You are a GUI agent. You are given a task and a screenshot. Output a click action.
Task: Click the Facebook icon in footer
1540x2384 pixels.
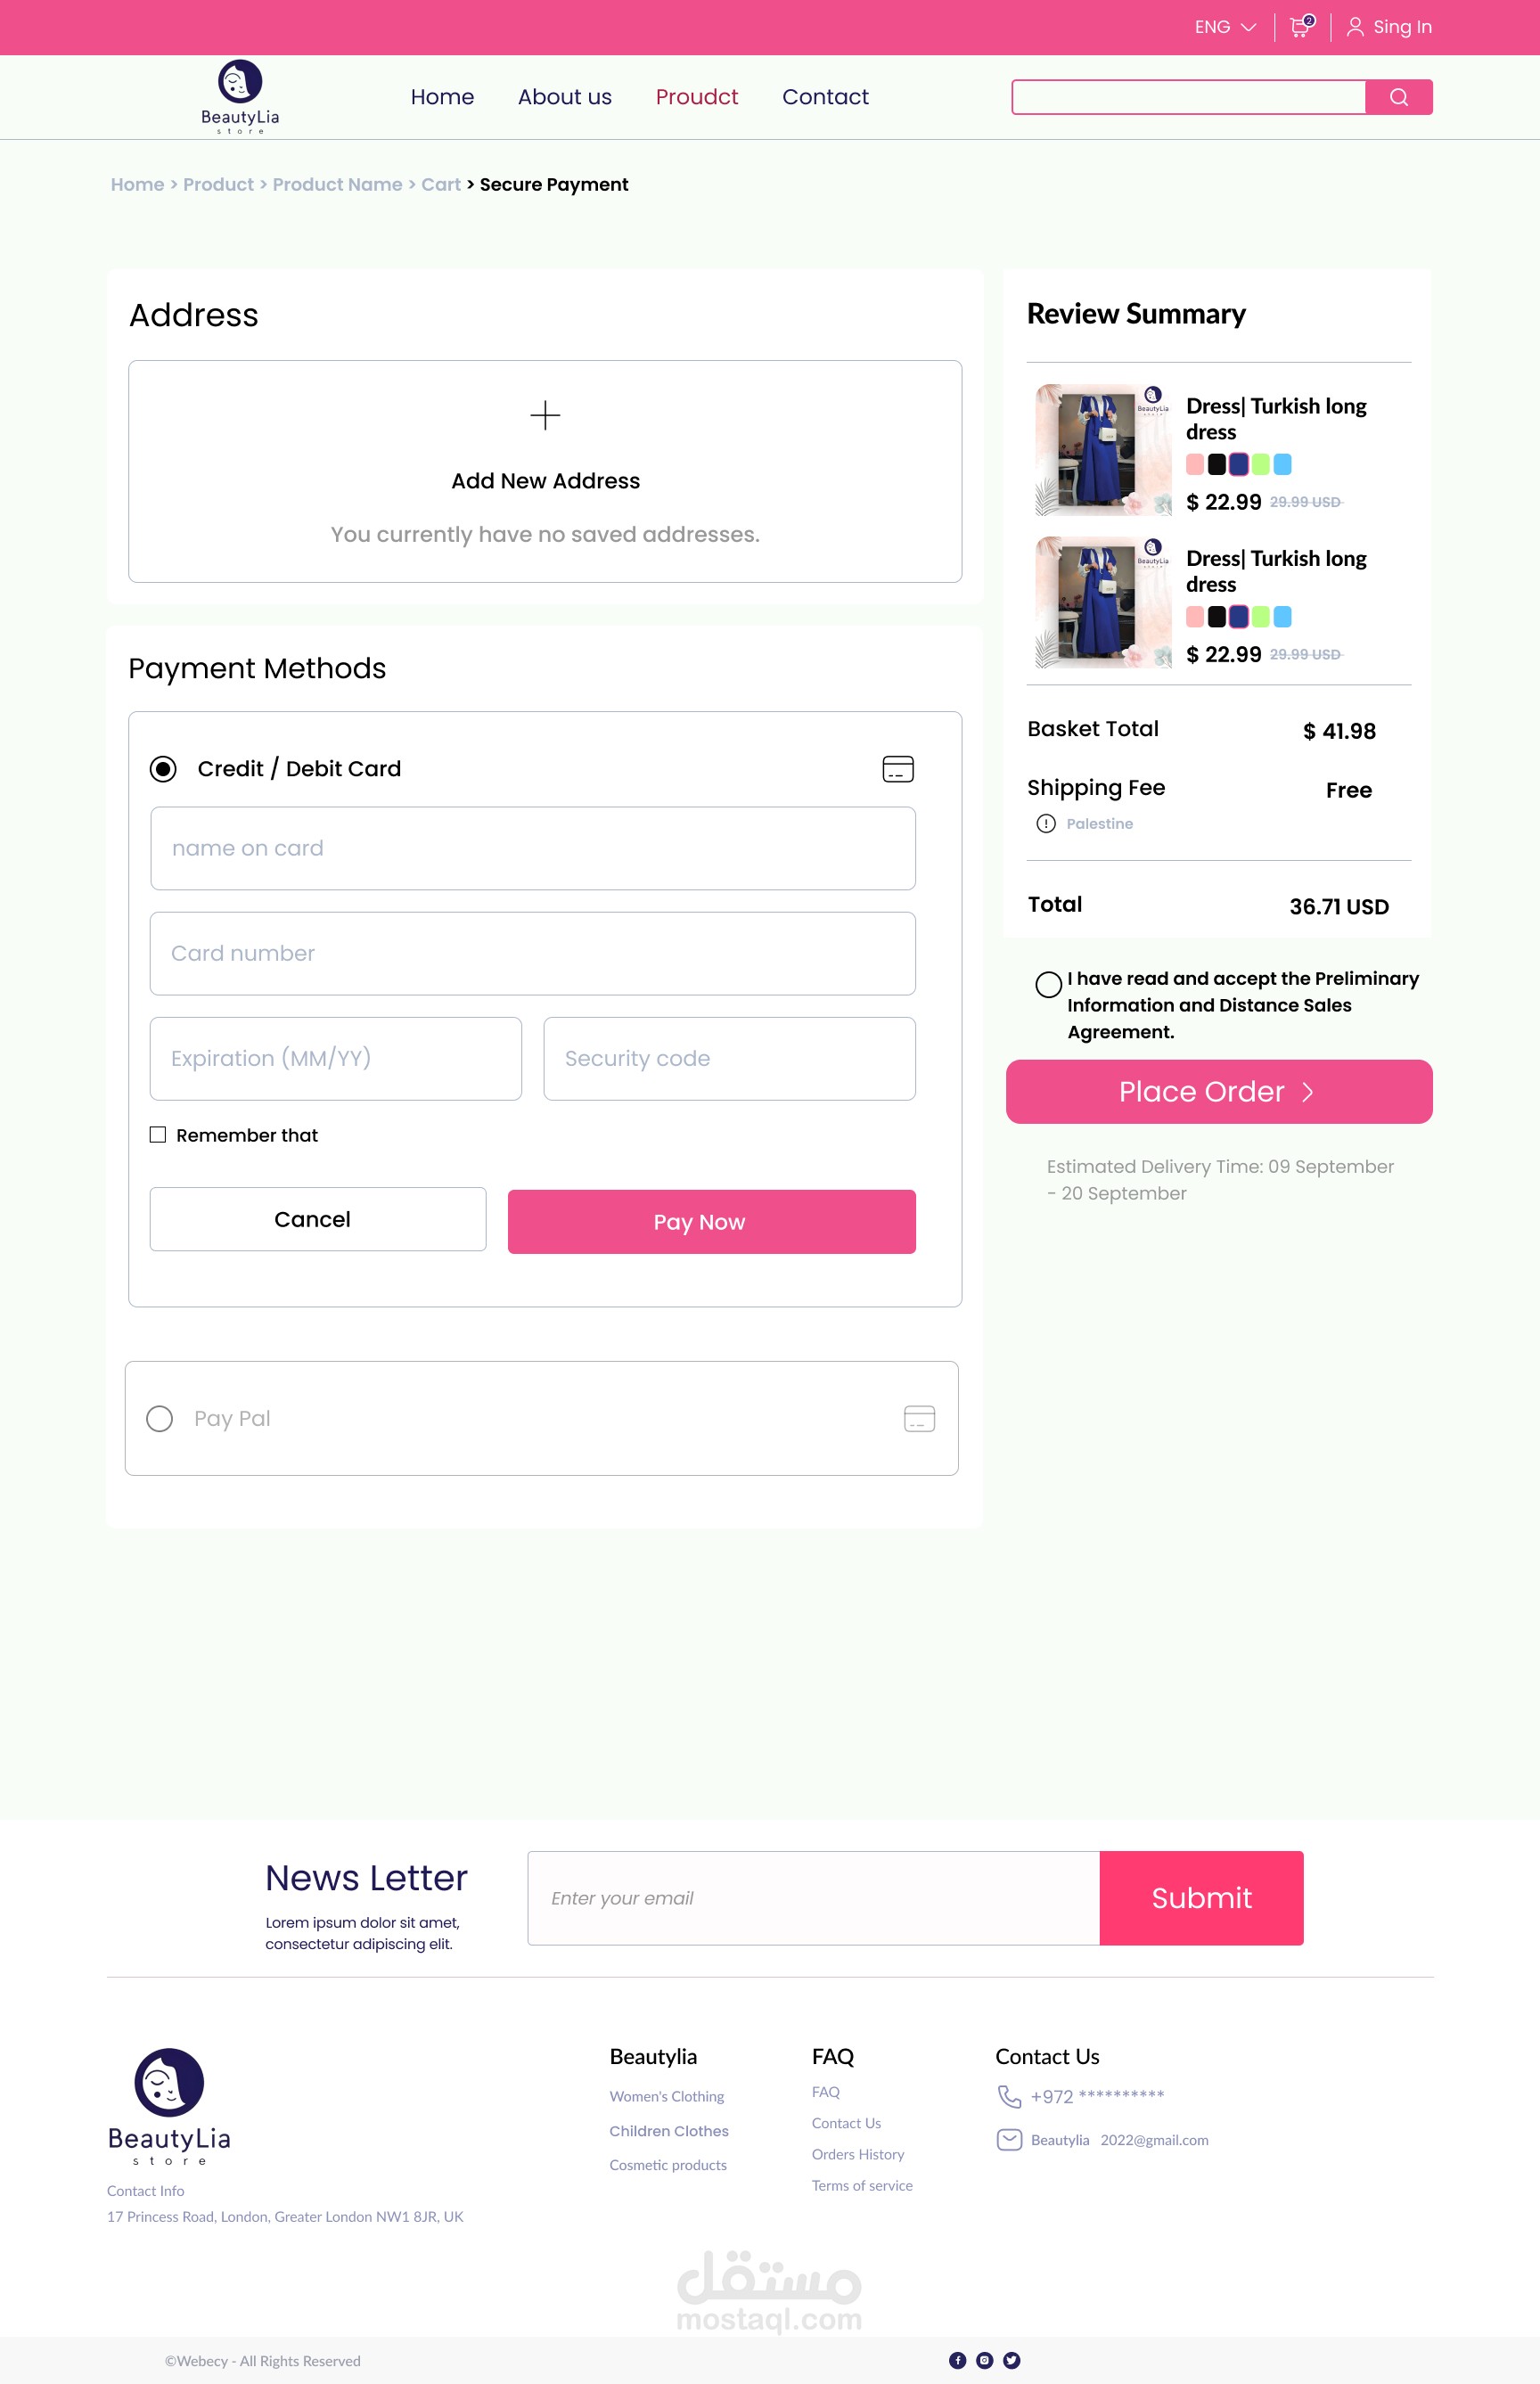pos(957,2360)
